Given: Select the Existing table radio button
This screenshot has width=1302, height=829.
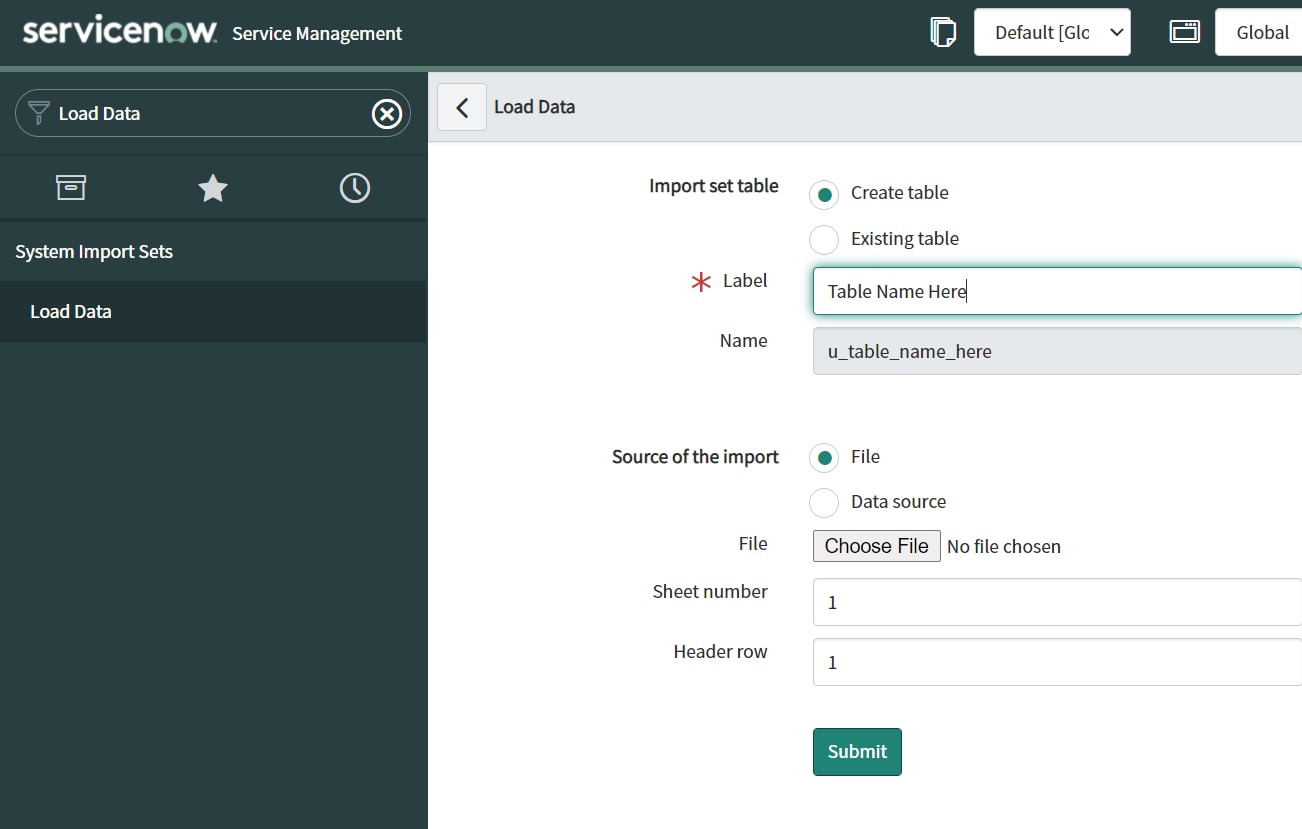Looking at the screenshot, I should (x=824, y=240).
